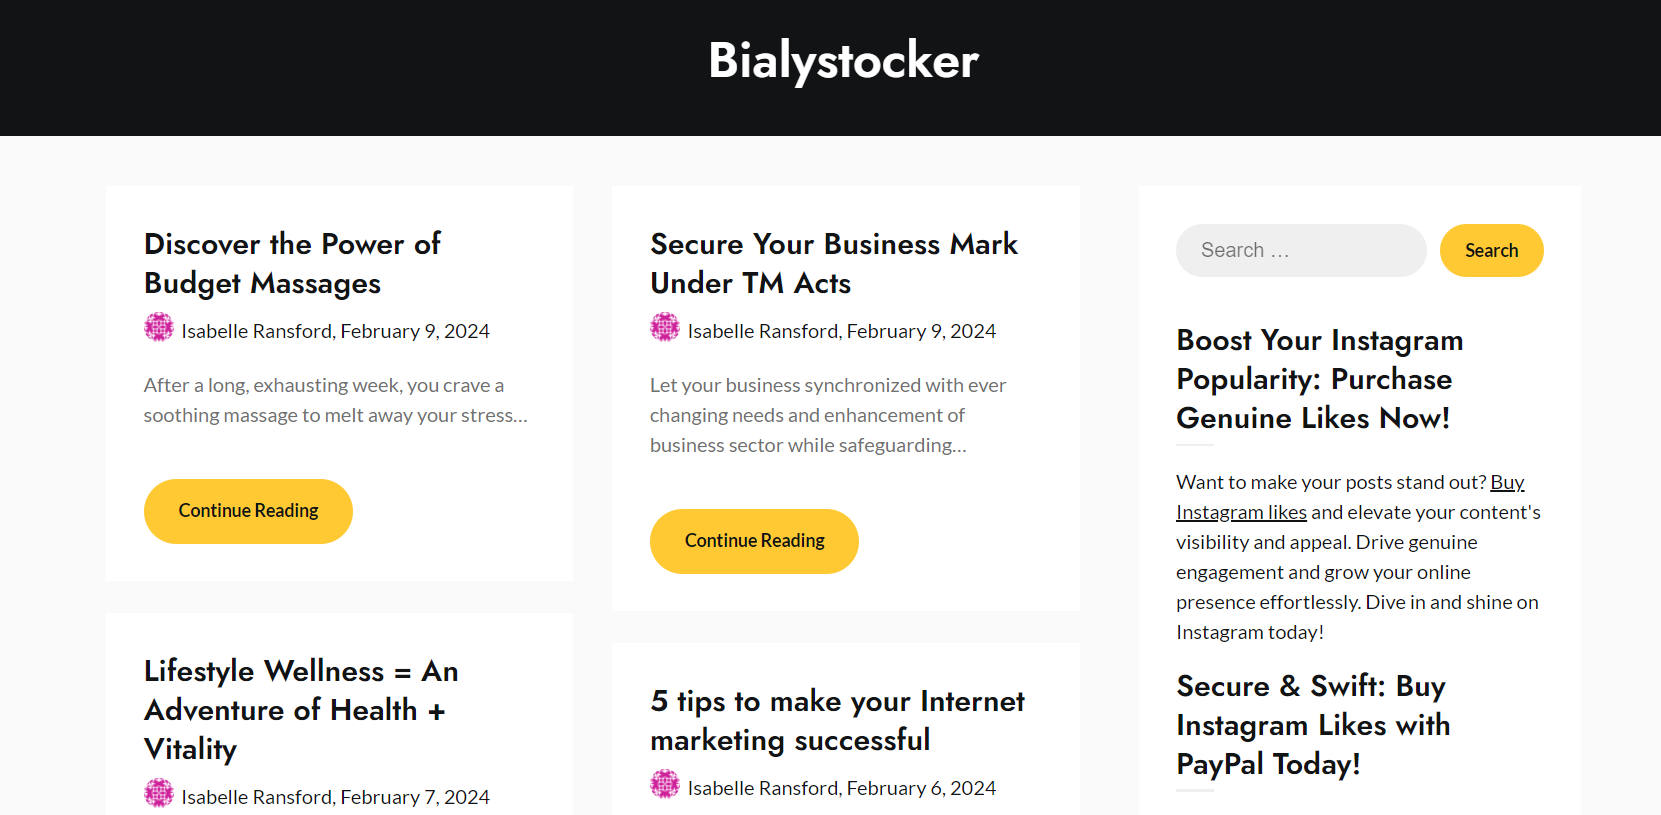1661x815 pixels.
Task: Open "Lifestyle Wellness = An Adventure" post title
Action: 300,710
